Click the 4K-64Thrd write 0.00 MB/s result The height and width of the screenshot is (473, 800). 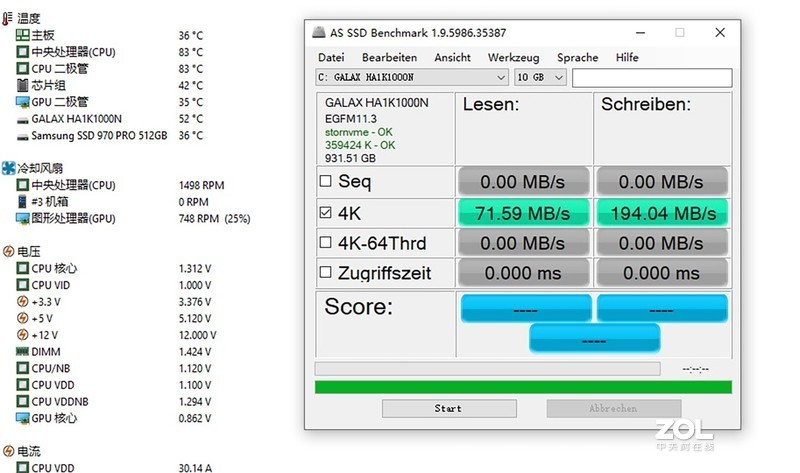click(x=662, y=243)
